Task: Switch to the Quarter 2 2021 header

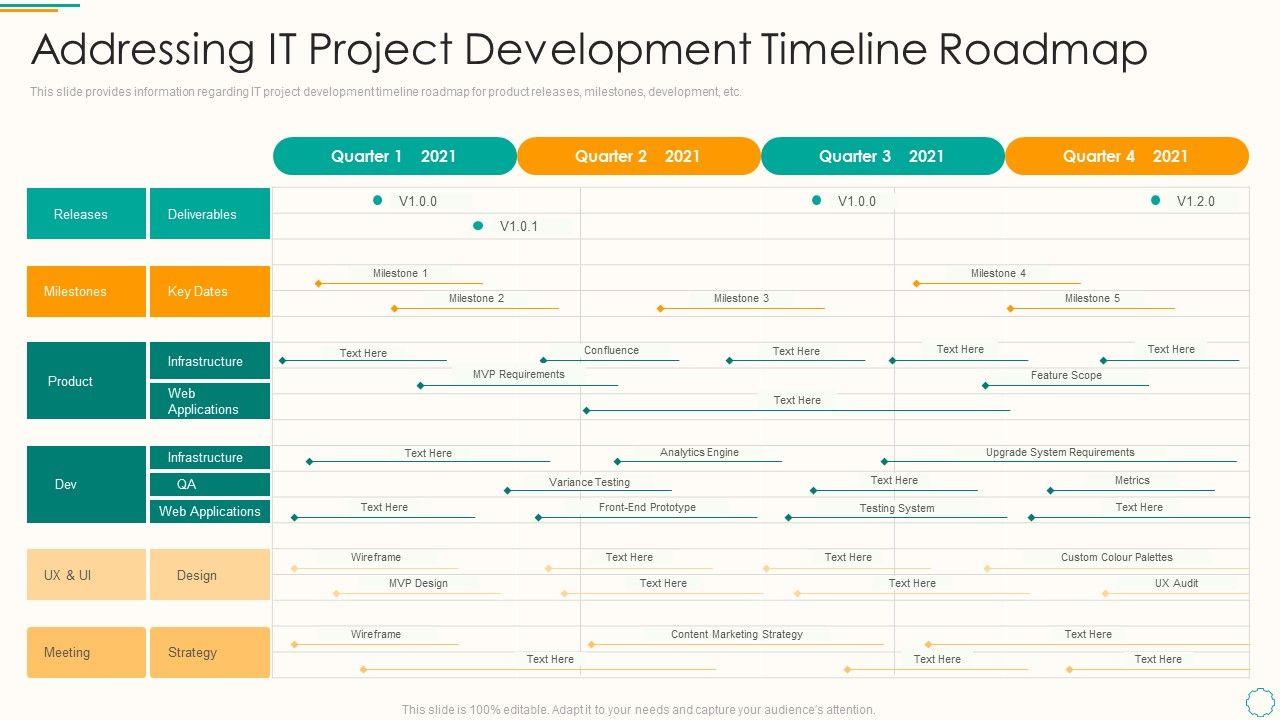Action: click(638, 156)
